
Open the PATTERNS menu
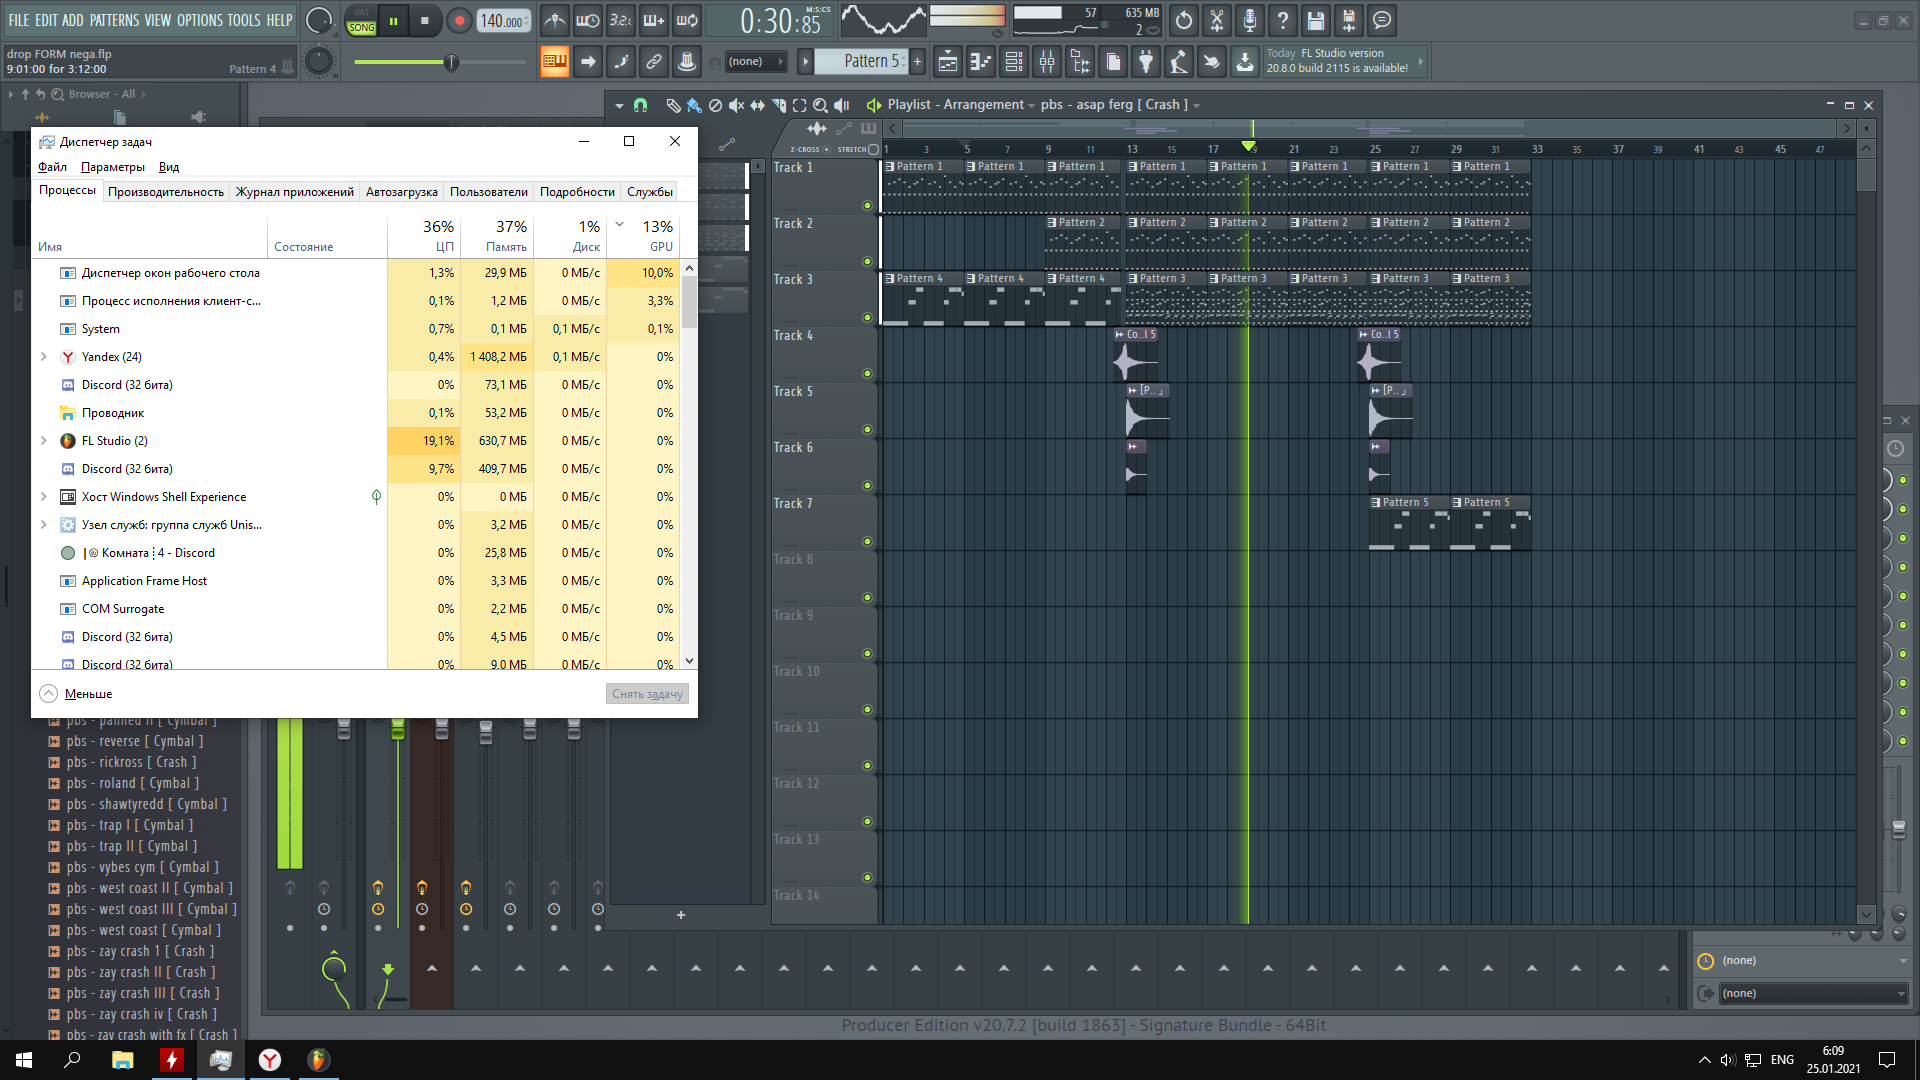click(114, 20)
